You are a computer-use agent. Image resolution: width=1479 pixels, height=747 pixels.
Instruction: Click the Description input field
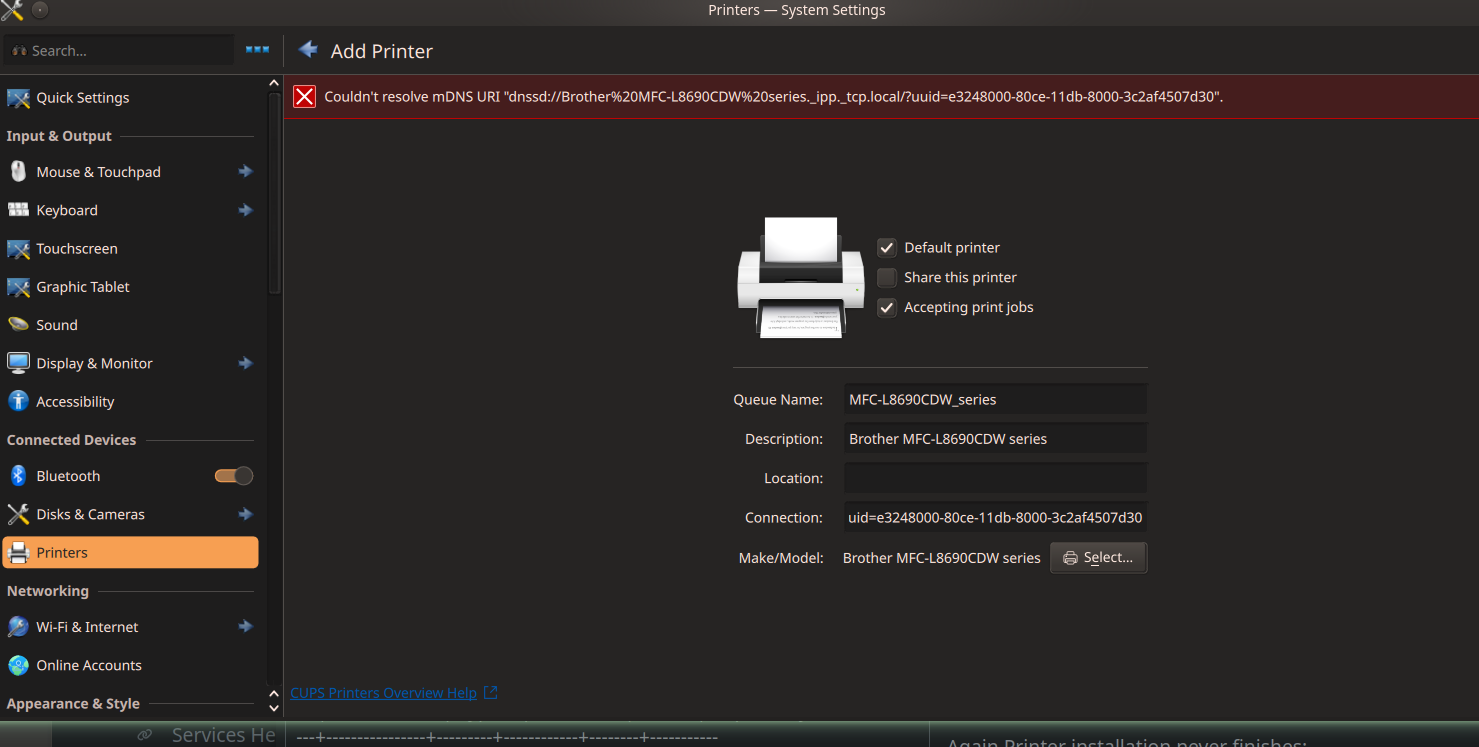click(x=995, y=439)
